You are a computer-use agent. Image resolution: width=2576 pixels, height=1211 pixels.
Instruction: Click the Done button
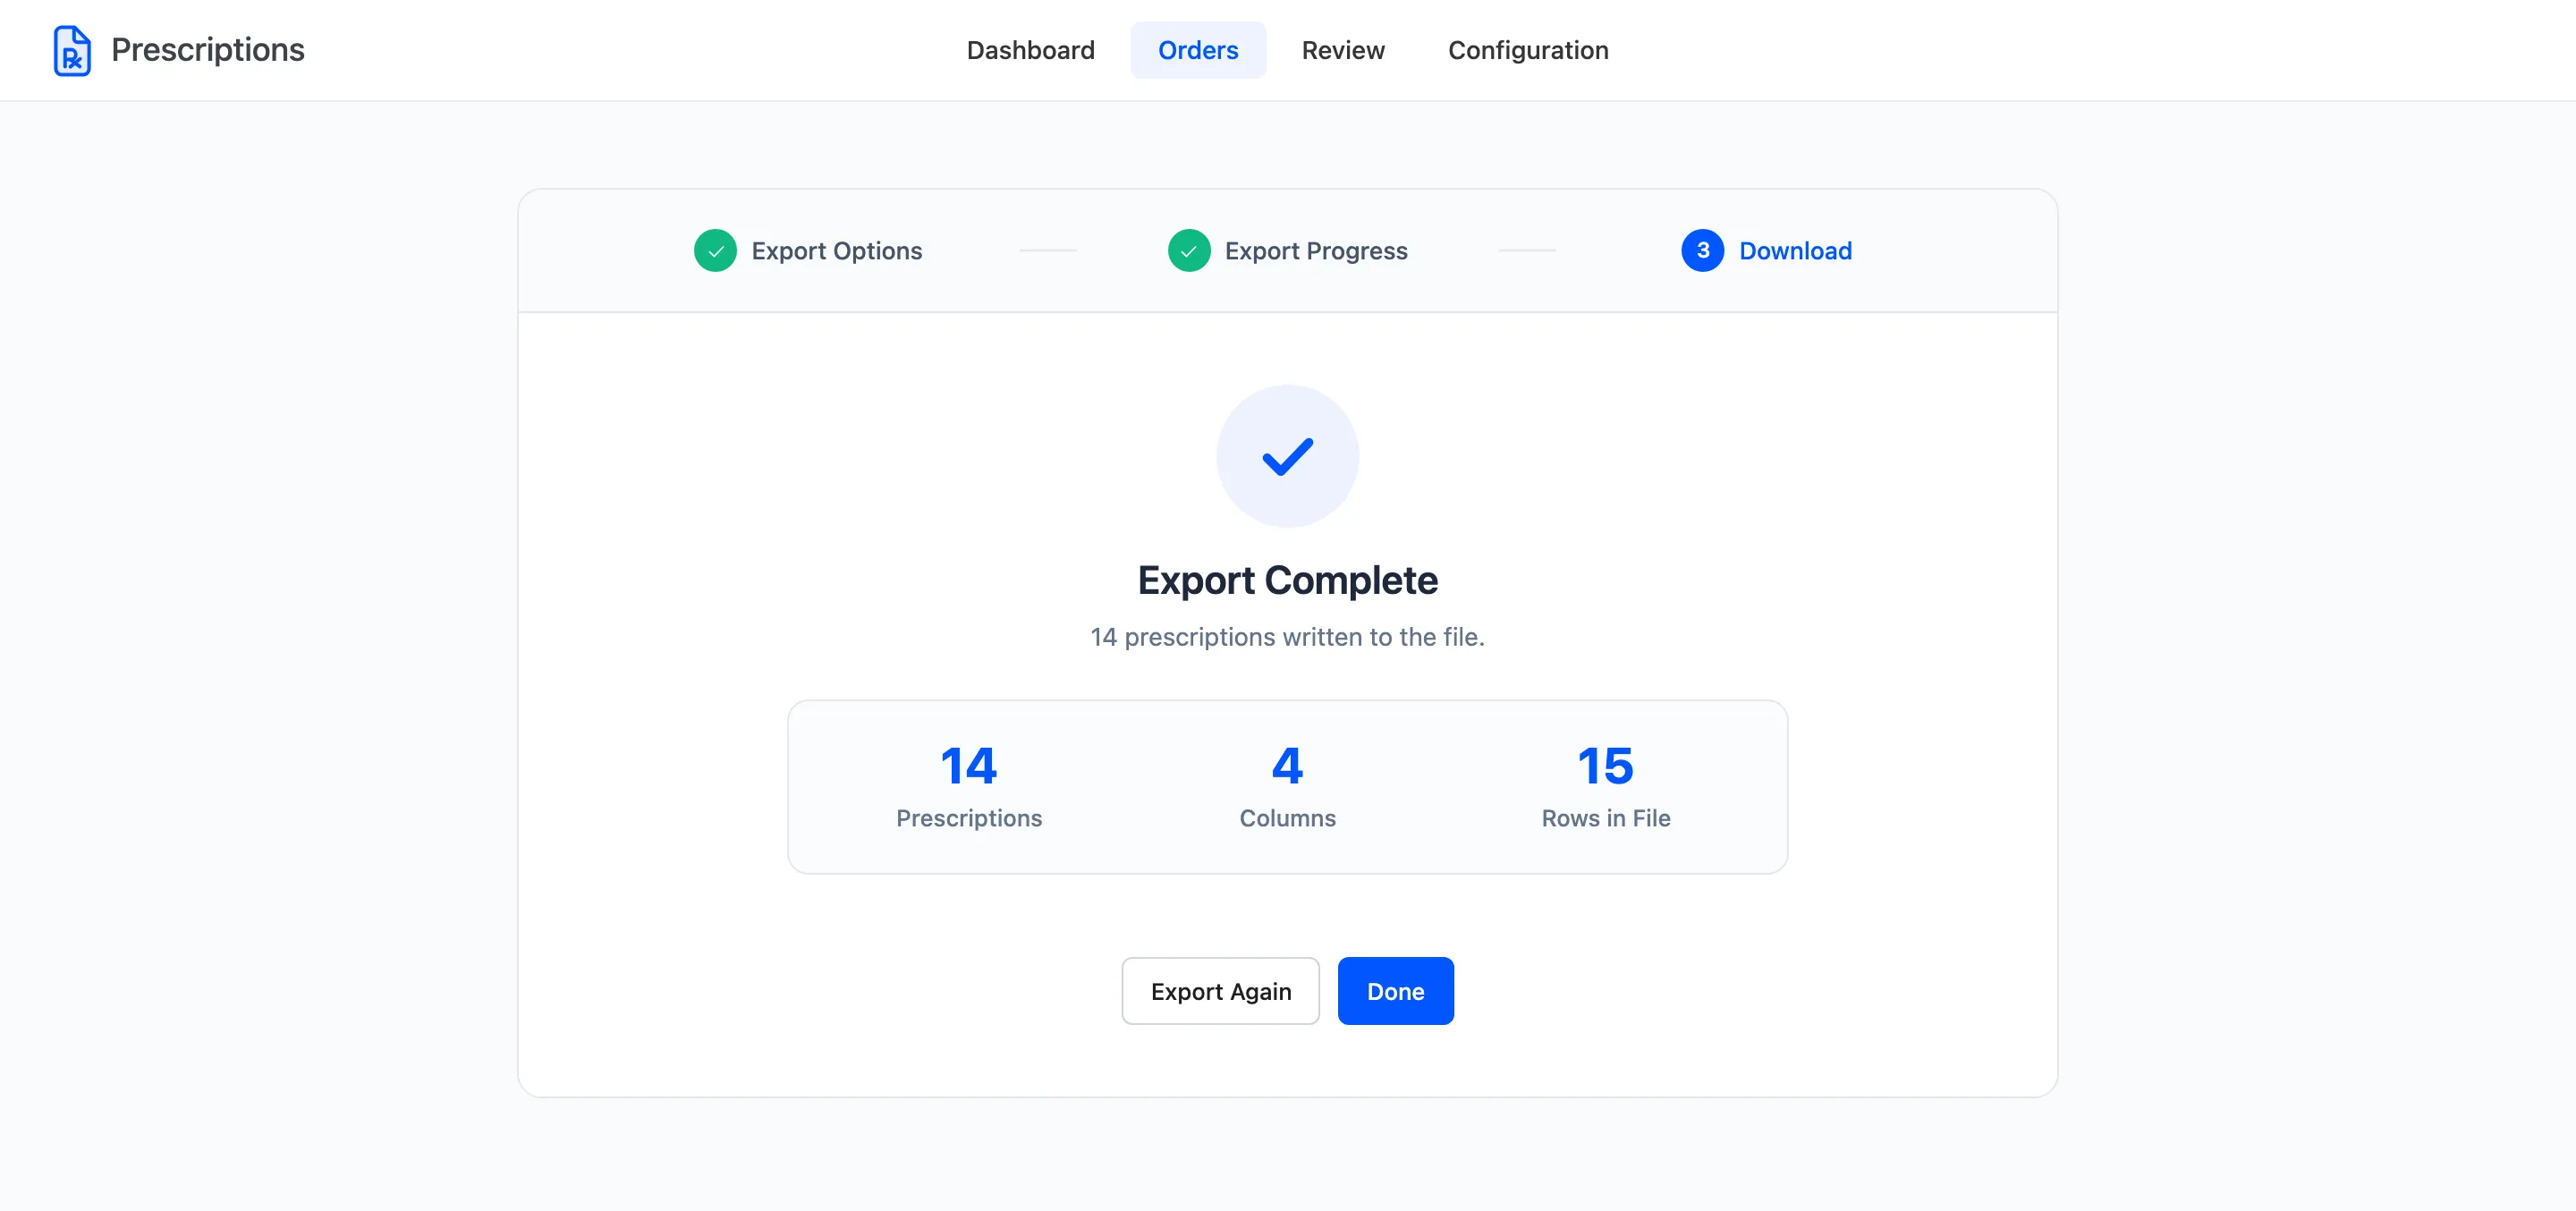click(1395, 991)
